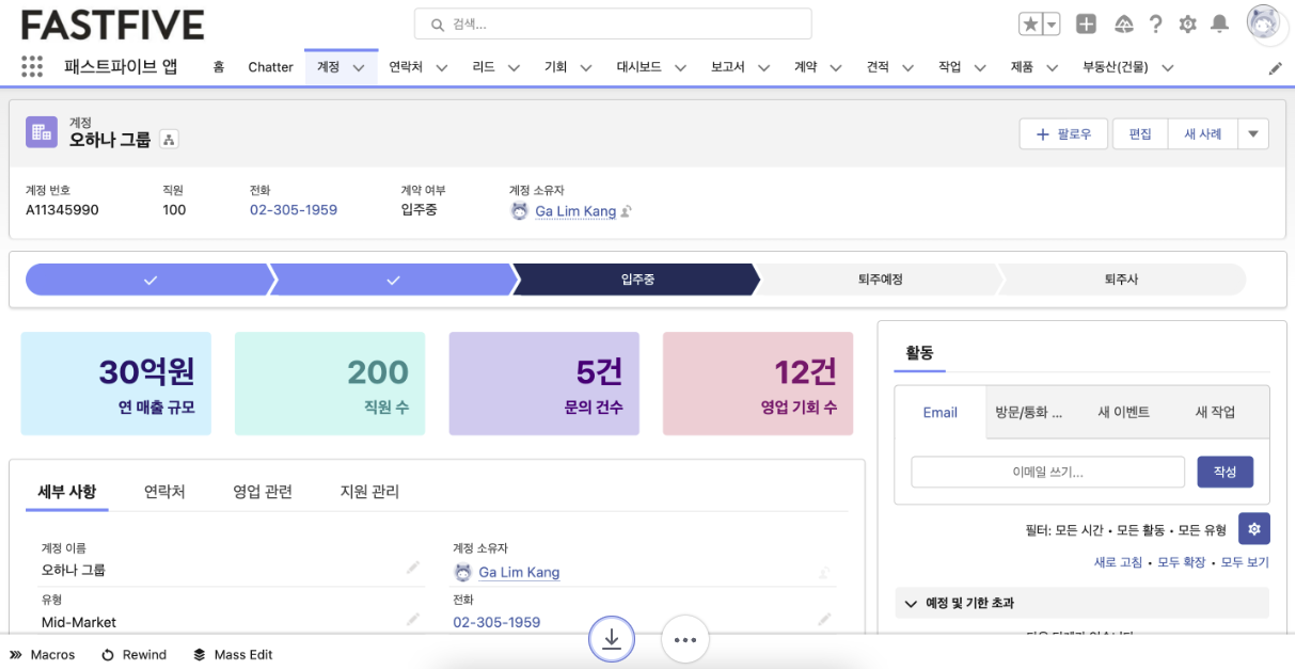View account hierarchy icon next to 오하나 그룹
This screenshot has width=1295, height=669.
(x=169, y=140)
